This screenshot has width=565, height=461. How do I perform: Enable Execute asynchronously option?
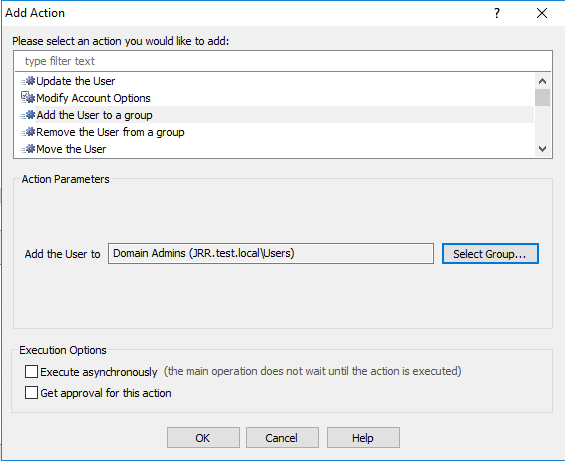[x=31, y=371]
